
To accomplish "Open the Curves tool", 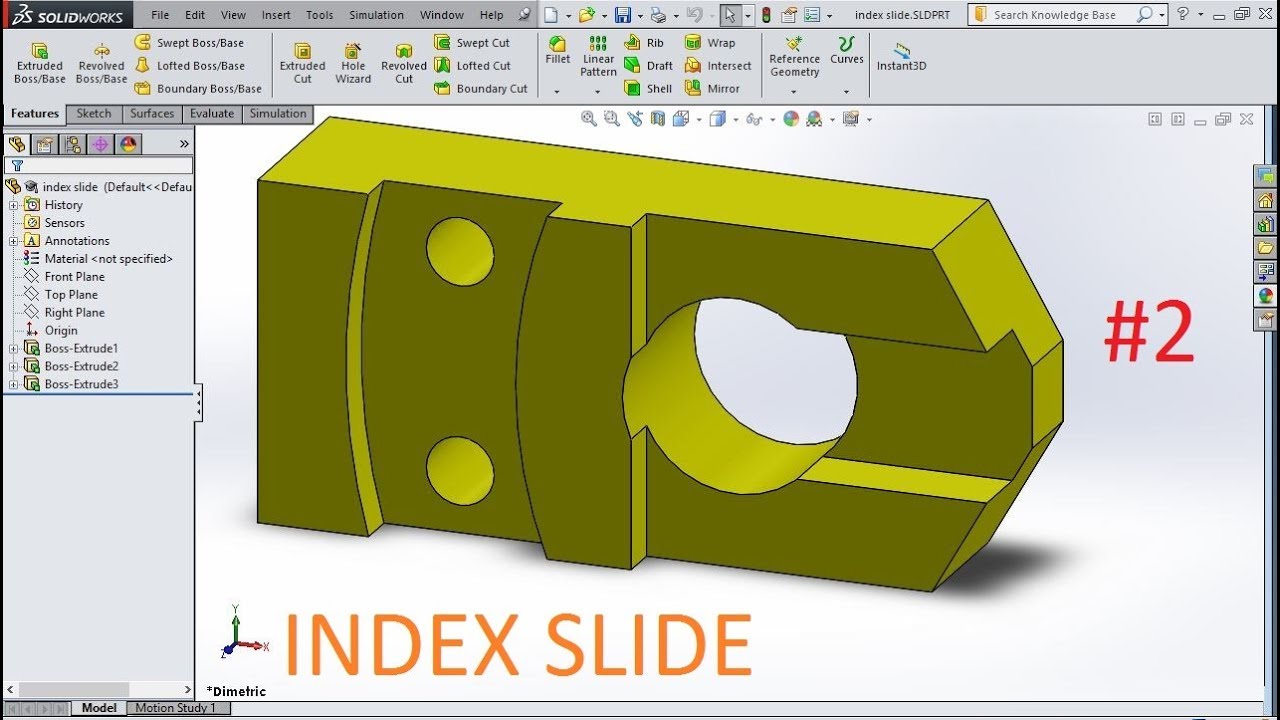I will pyautogui.click(x=847, y=51).
